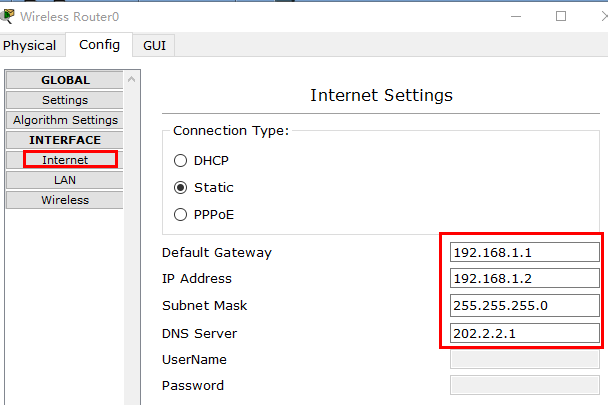Open the Config tab

click(x=99, y=44)
